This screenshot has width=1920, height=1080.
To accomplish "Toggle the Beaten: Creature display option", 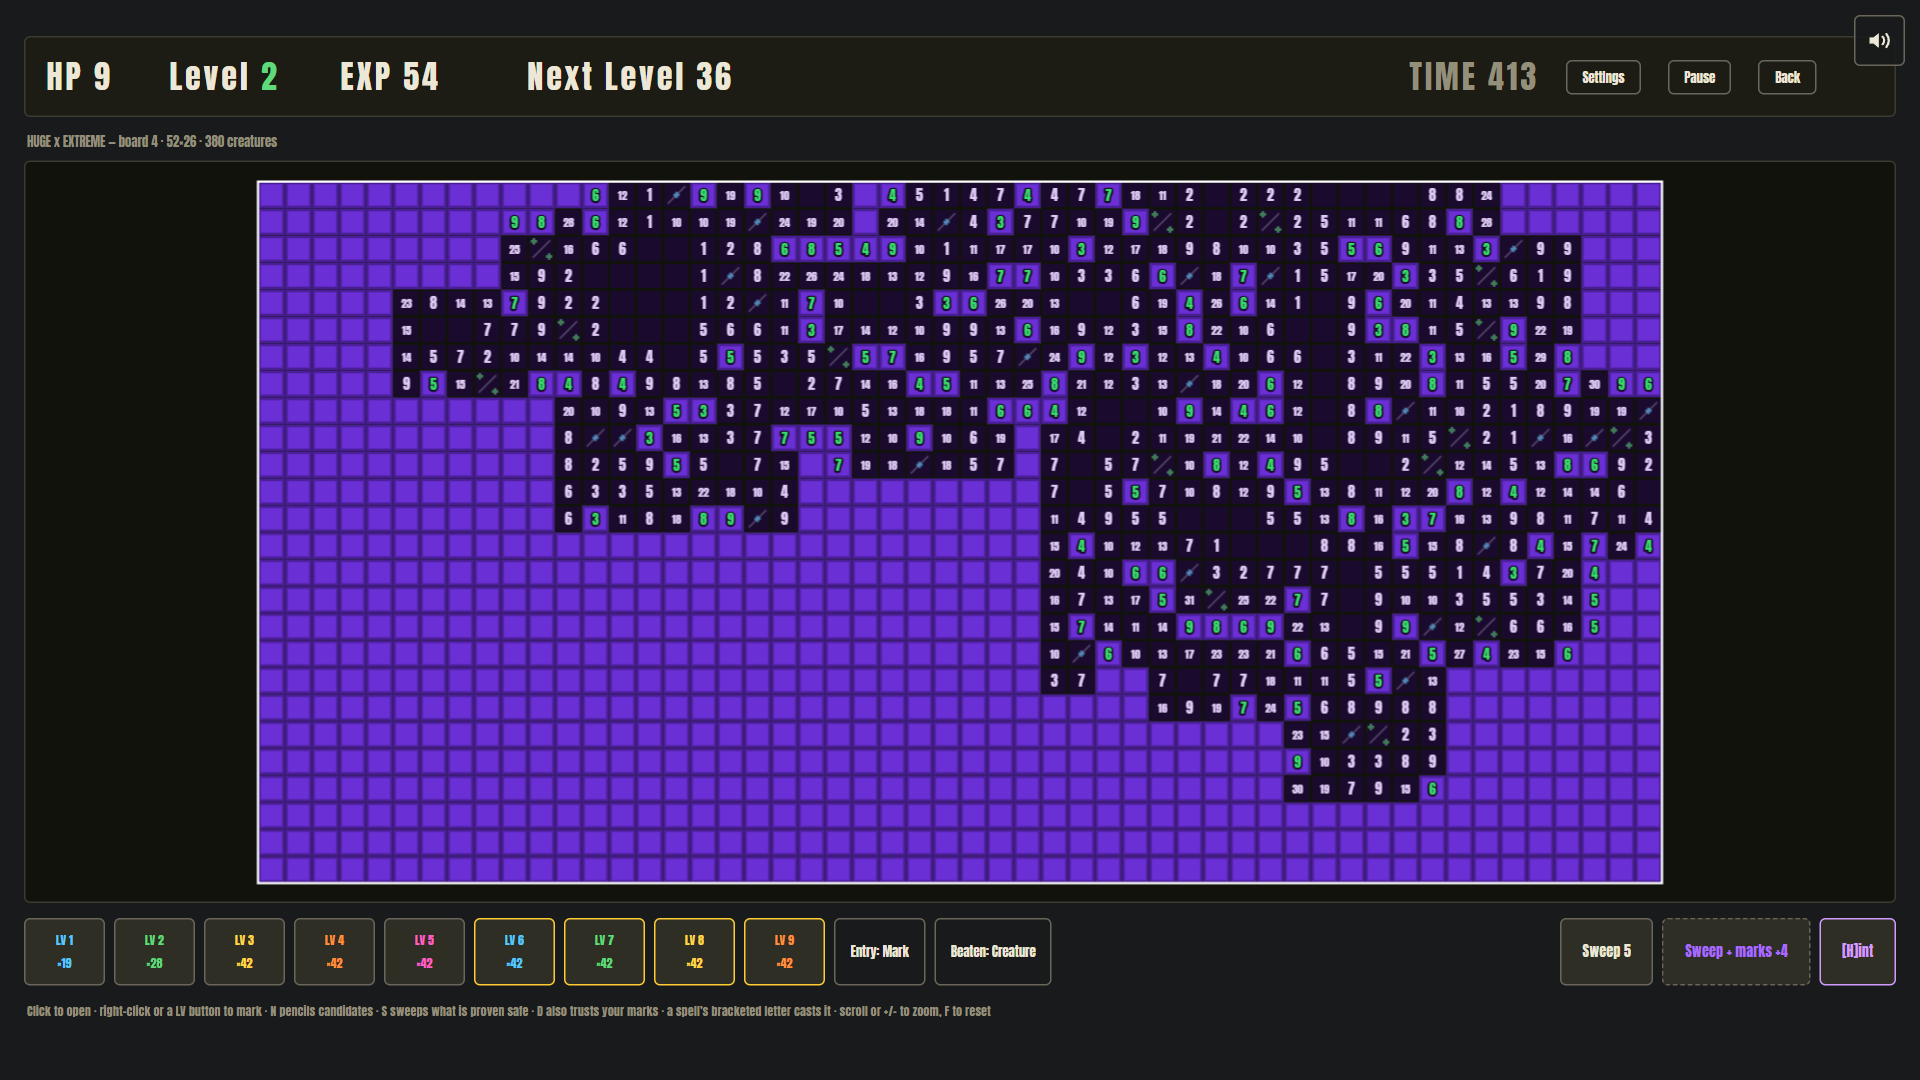I will (x=992, y=951).
